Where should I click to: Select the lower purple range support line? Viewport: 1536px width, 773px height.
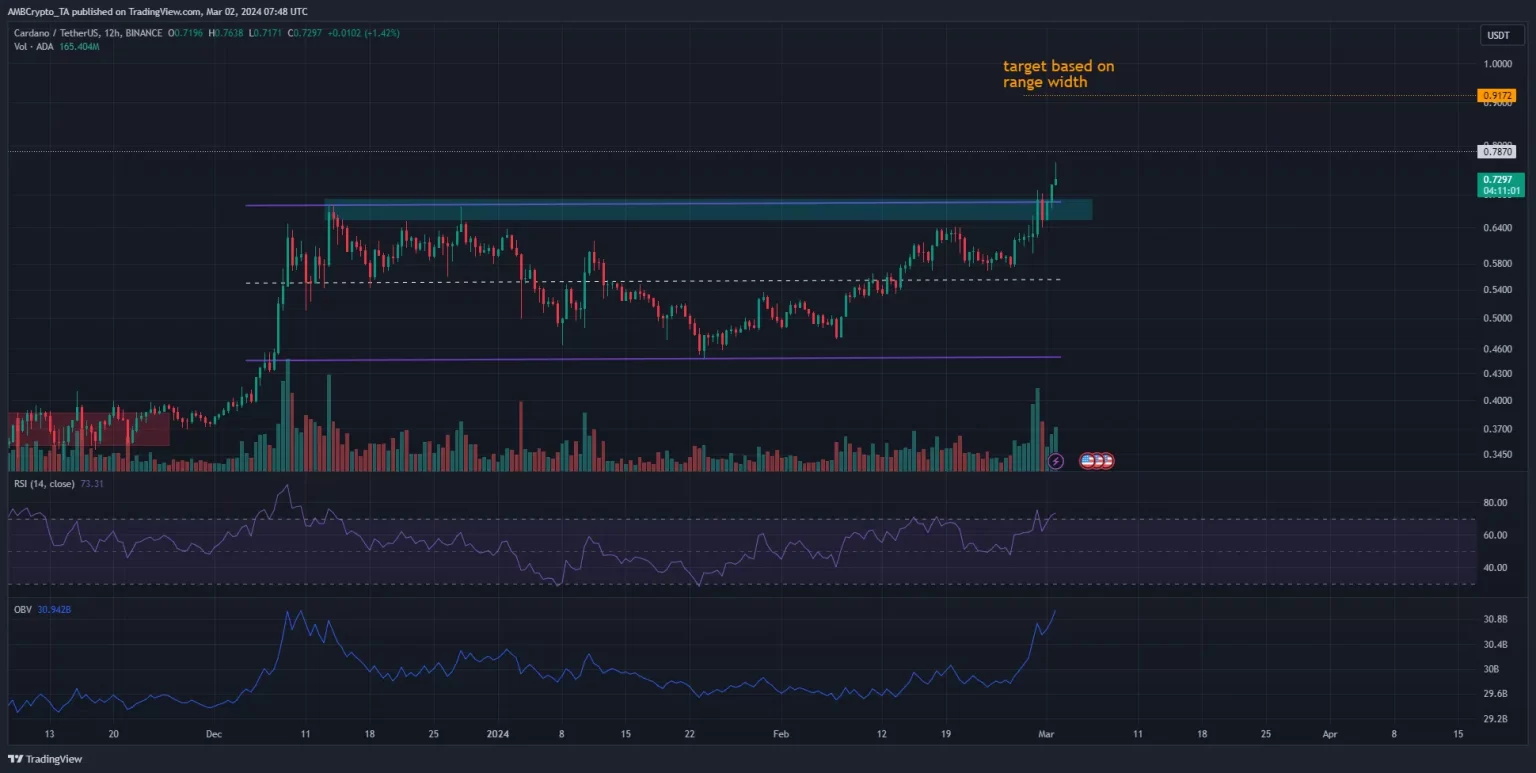650,357
